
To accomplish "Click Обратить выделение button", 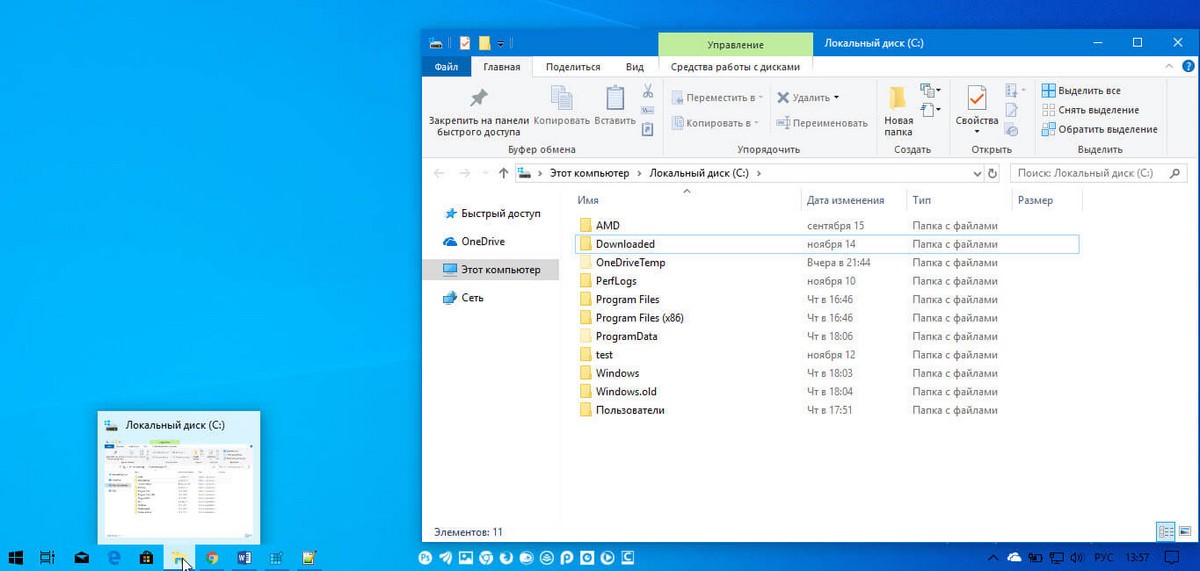I will 1099,129.
